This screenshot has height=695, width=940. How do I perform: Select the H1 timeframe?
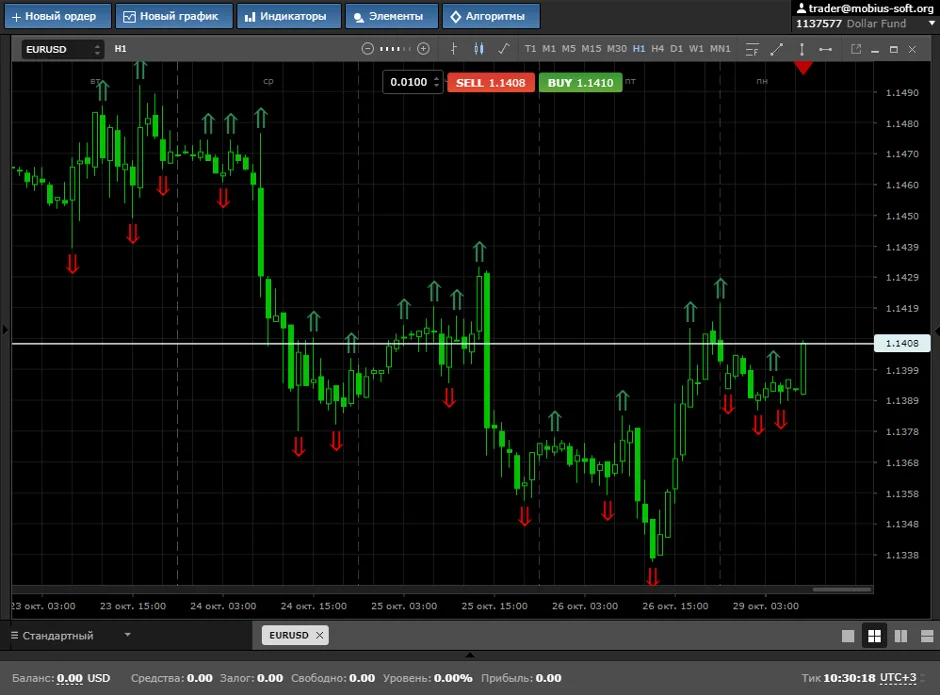[639, 49]
